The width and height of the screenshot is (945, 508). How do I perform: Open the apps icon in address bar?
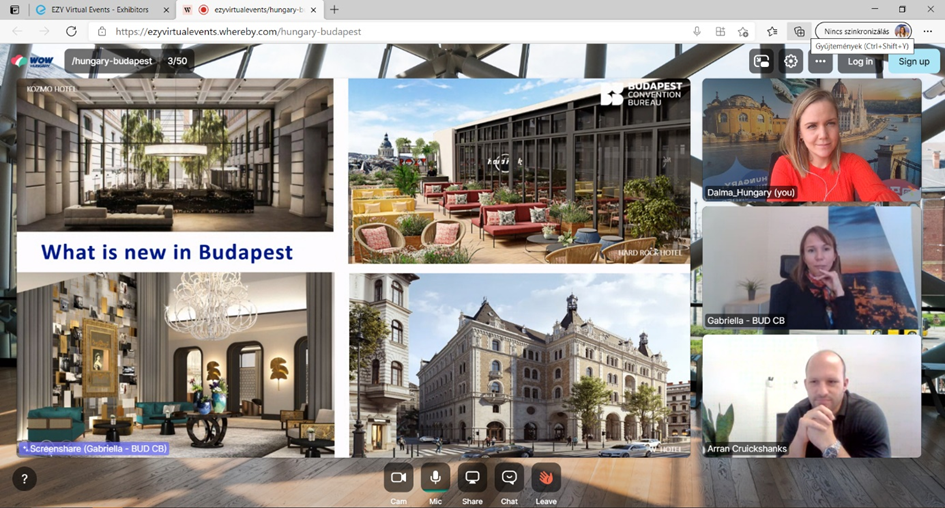pyautogui.click(x=720, y=31)
